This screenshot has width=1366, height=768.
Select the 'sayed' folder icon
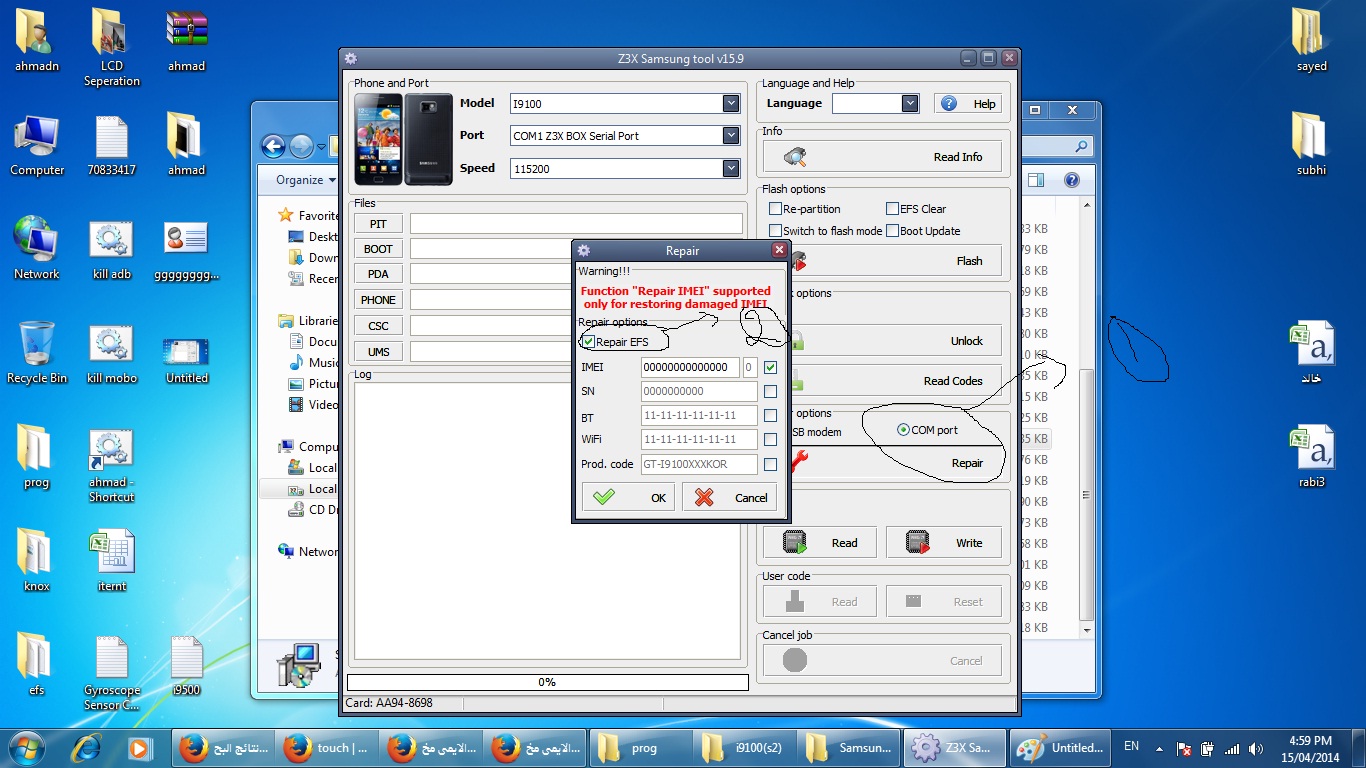tap(1311, 40)
